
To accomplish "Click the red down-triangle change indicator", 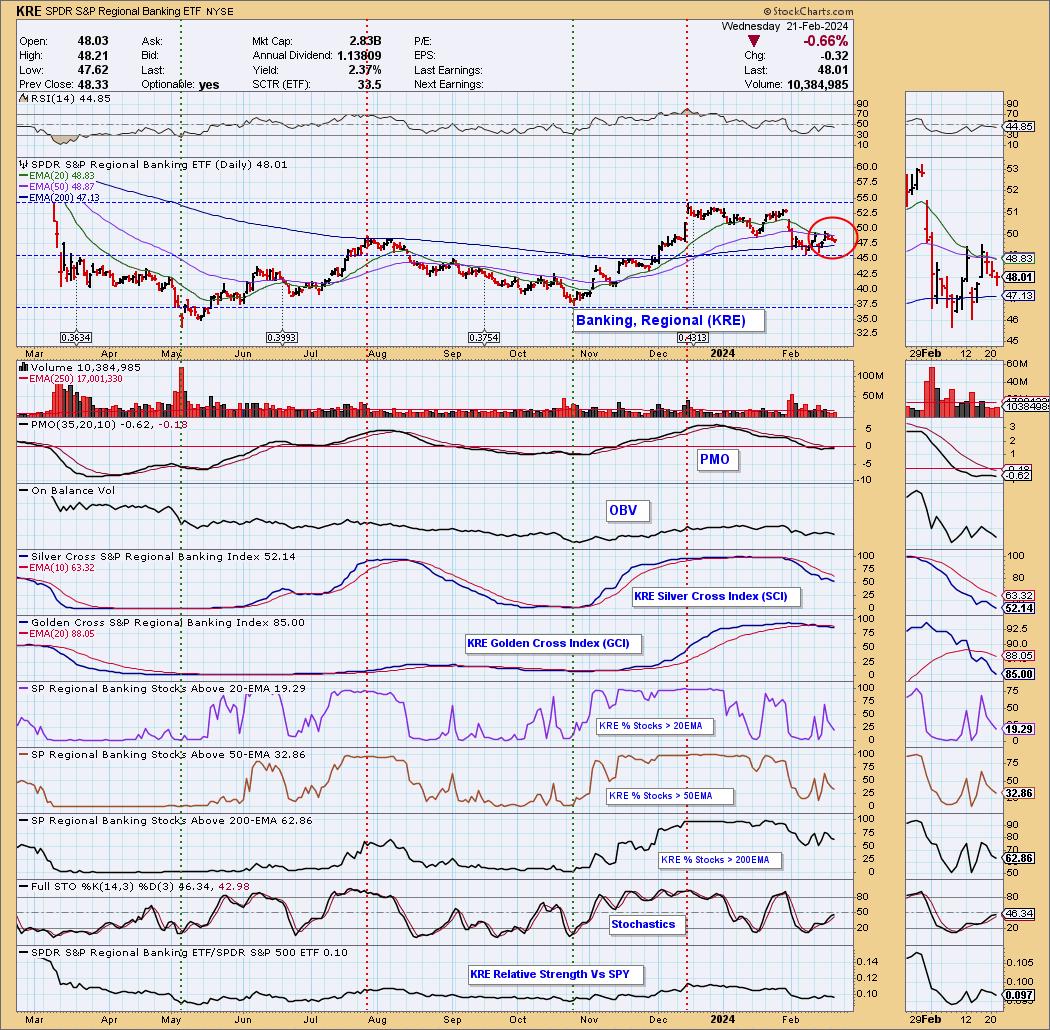I will (754, 42).
